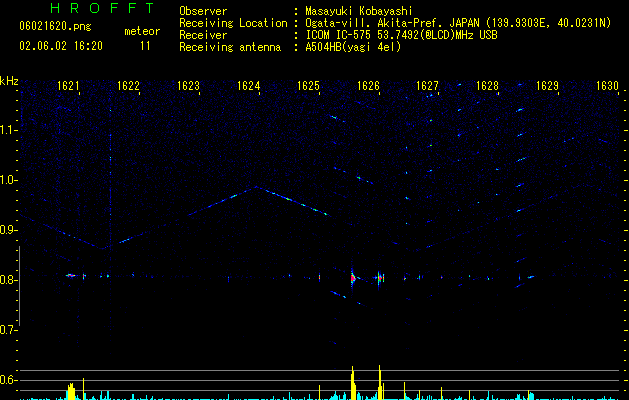Click the 1624 time axis marker
Image resolution: width=629 pixels, height=400 pixels.
coord(248,86)
